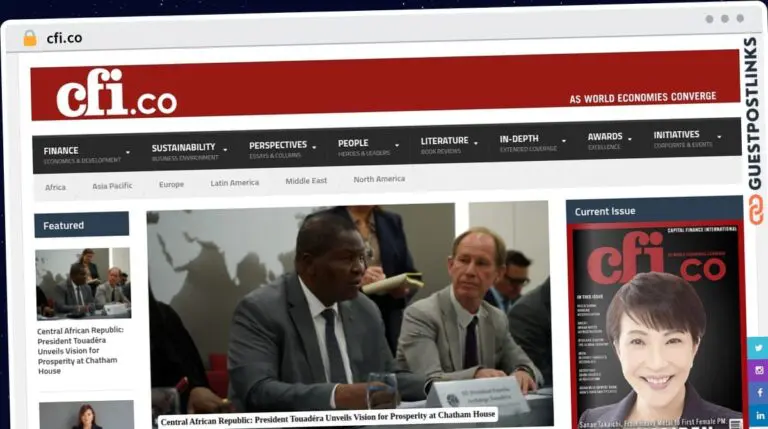Screen dimensions: 768x429
Task: Open the Perspectives dropdown menu
Action: click(x=283, y=149)
